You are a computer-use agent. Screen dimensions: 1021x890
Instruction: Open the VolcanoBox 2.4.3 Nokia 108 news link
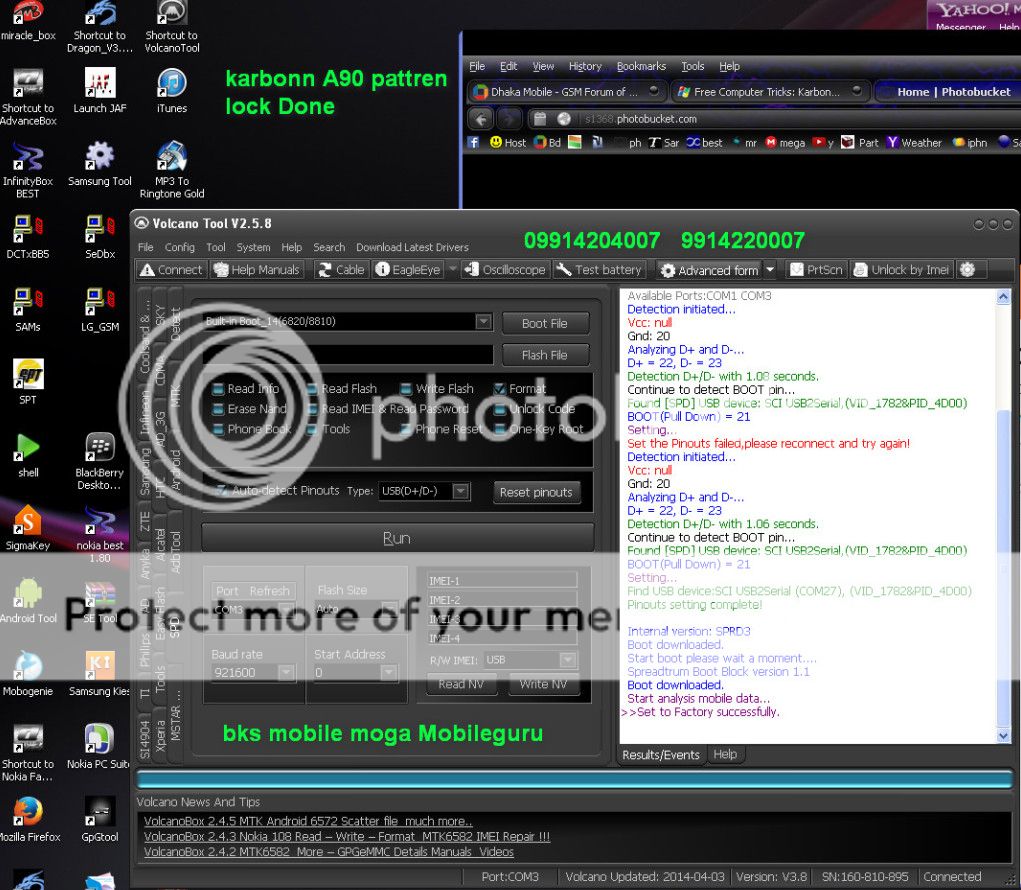[x=346, y=837]
